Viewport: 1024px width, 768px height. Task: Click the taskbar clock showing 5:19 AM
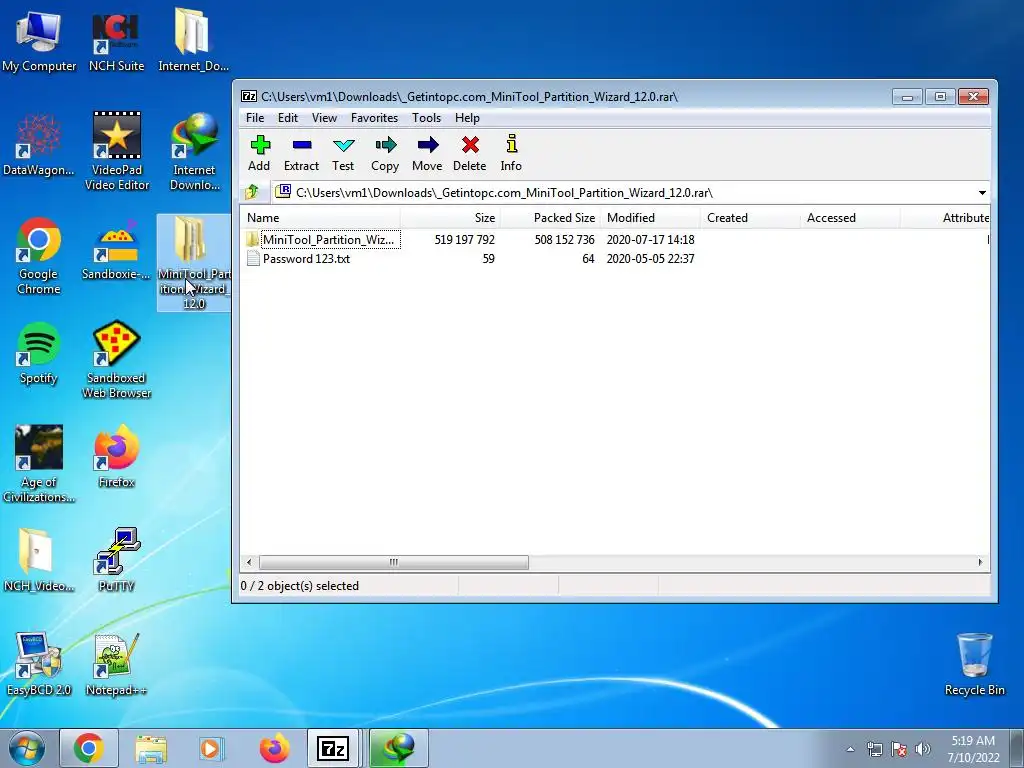pos(973,749)
